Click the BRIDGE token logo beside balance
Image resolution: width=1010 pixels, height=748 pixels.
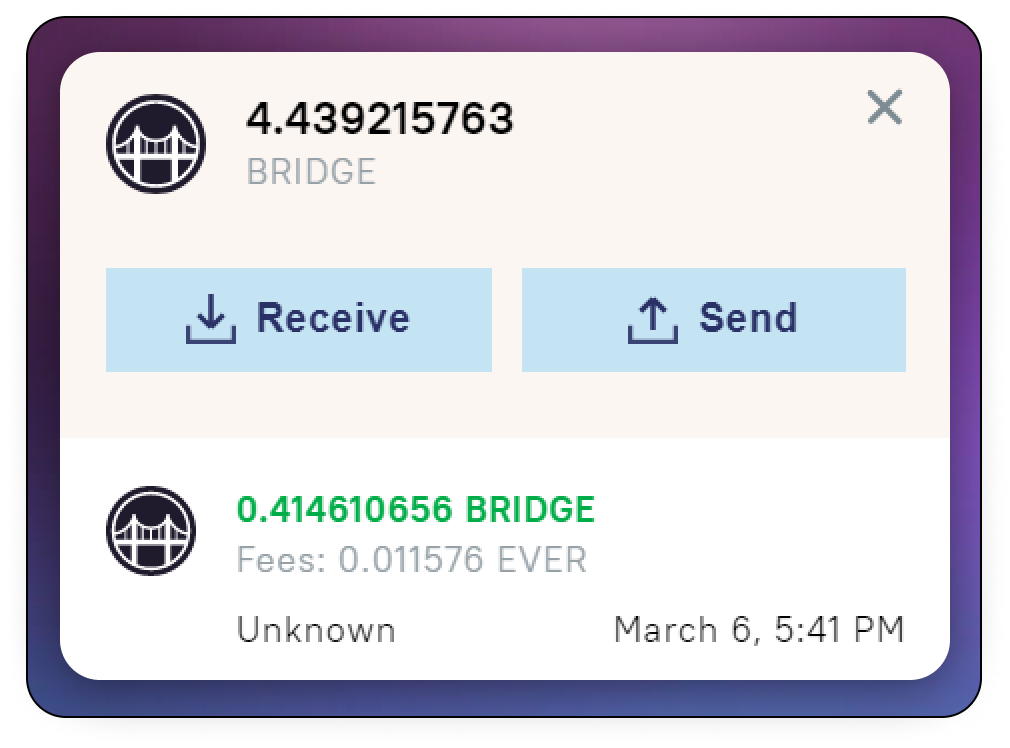156,144
